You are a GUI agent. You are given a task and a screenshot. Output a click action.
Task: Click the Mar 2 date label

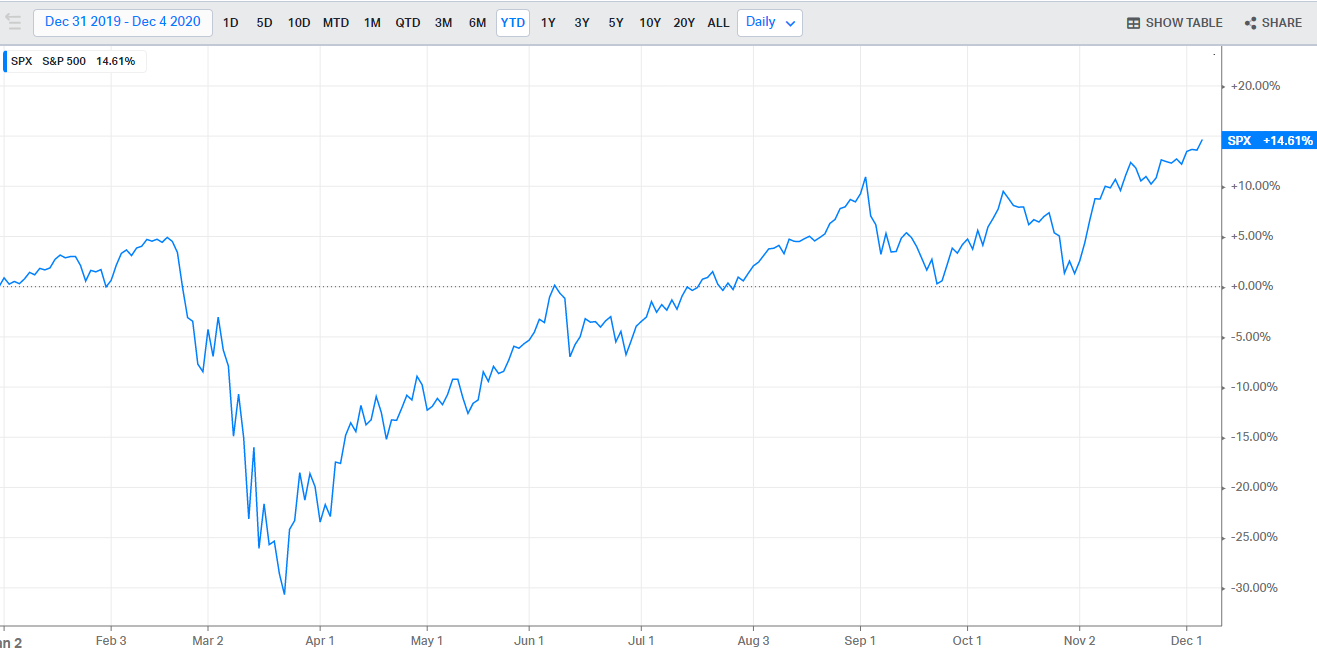pos(206,640)
